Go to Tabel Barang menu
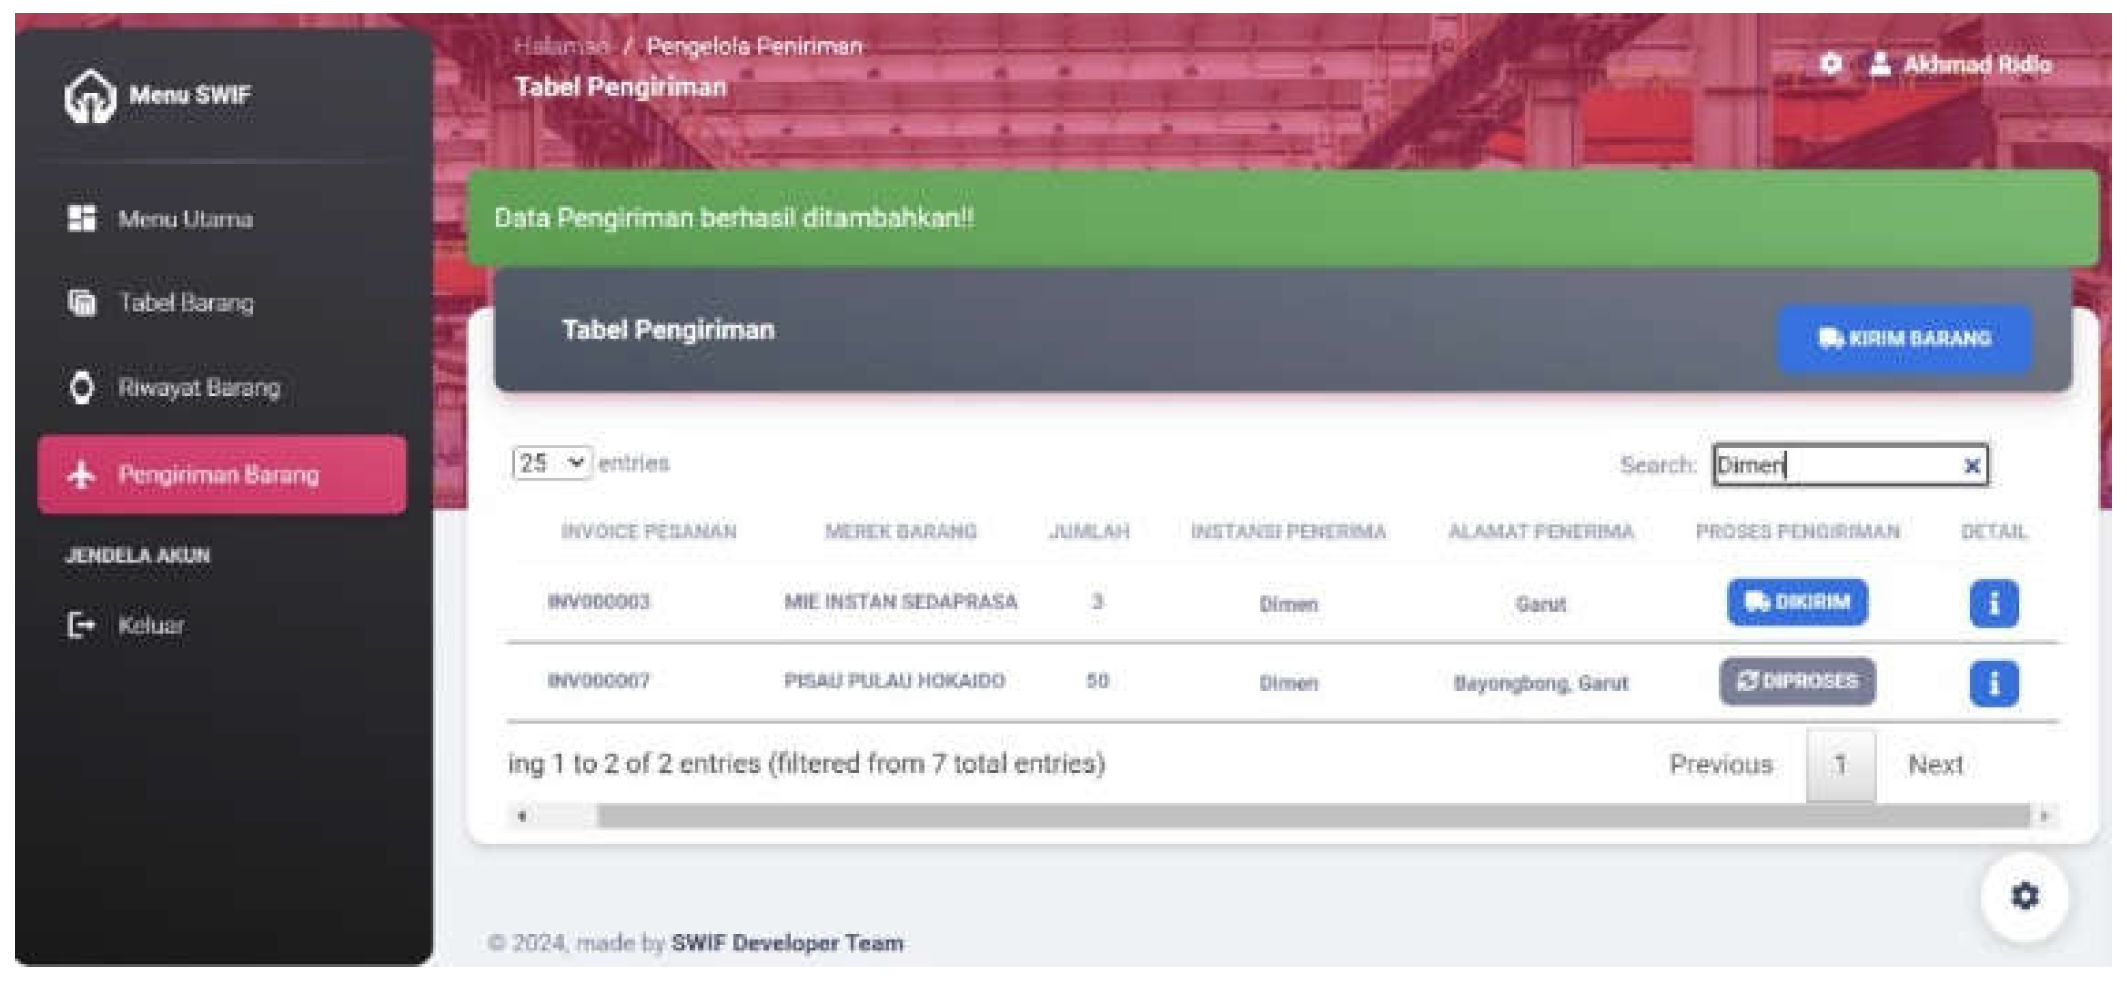Image resolution: width=2127 pixels, height=982 pixels. pyautogui.click(x=185, y=303)
